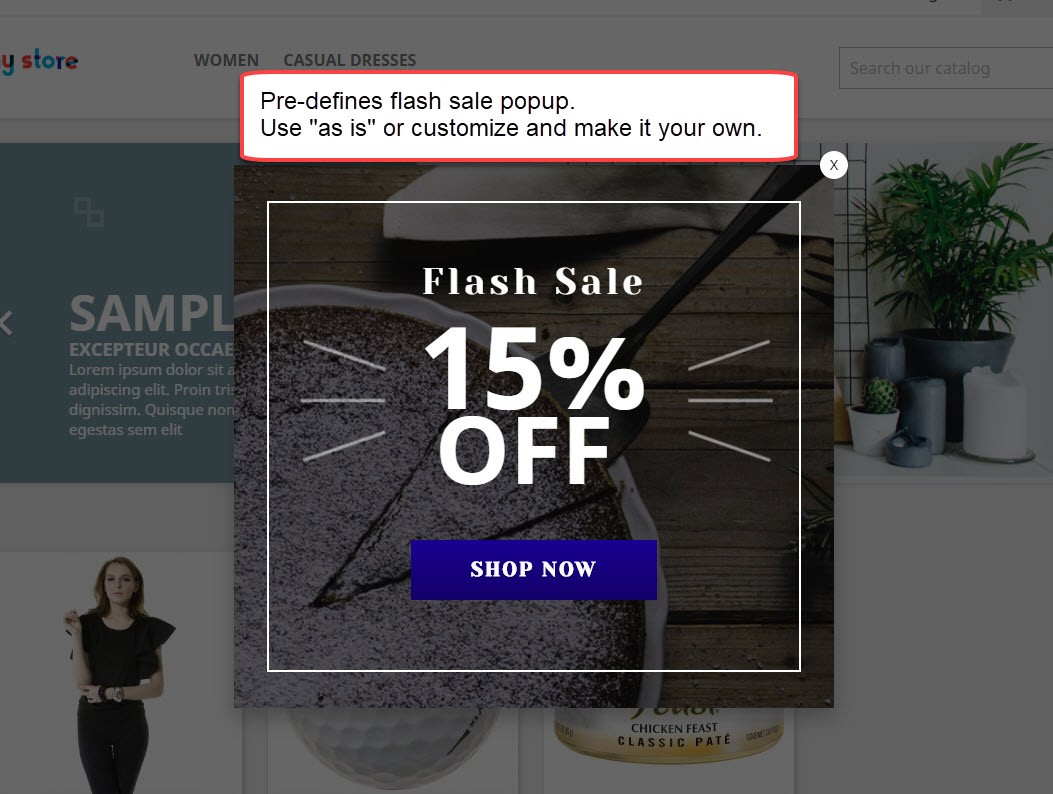1053x794 pixels.
Task: Select the woman in black top product
Action: [118, 674]
